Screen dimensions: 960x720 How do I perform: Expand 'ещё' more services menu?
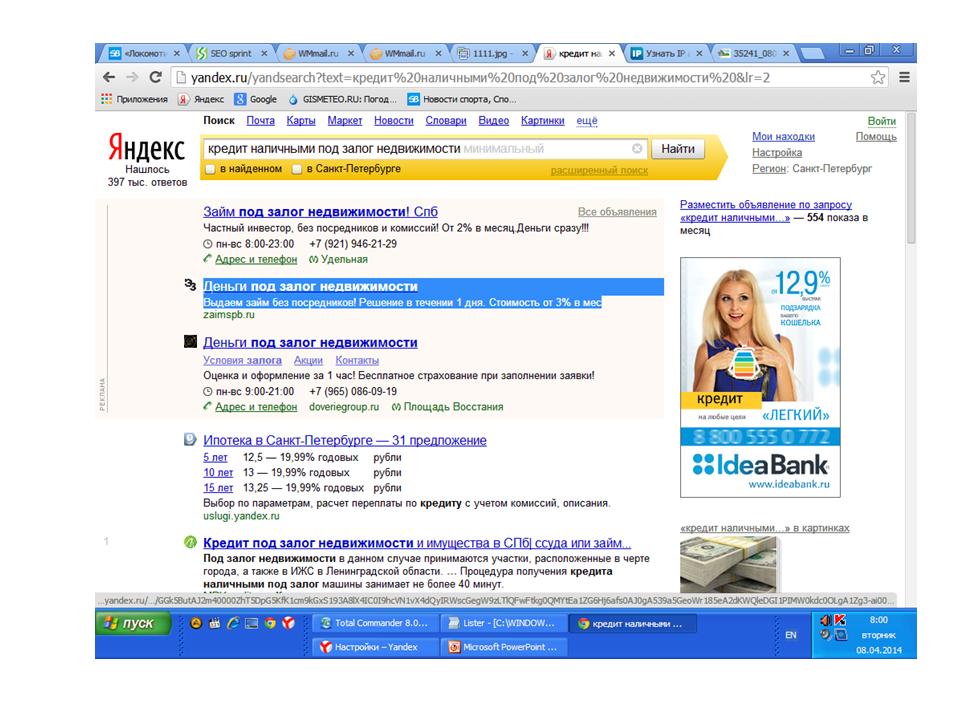click(587, 121)
